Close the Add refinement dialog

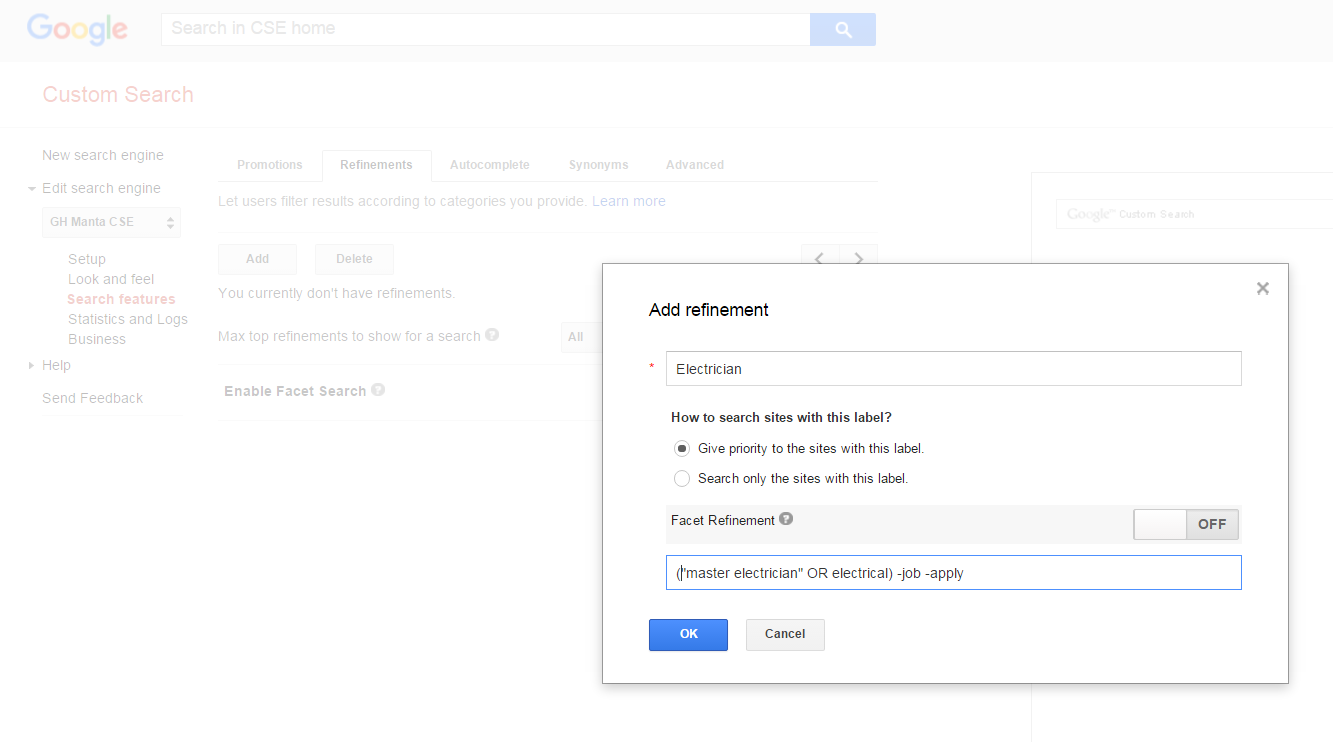click(x=1262, y=287)
